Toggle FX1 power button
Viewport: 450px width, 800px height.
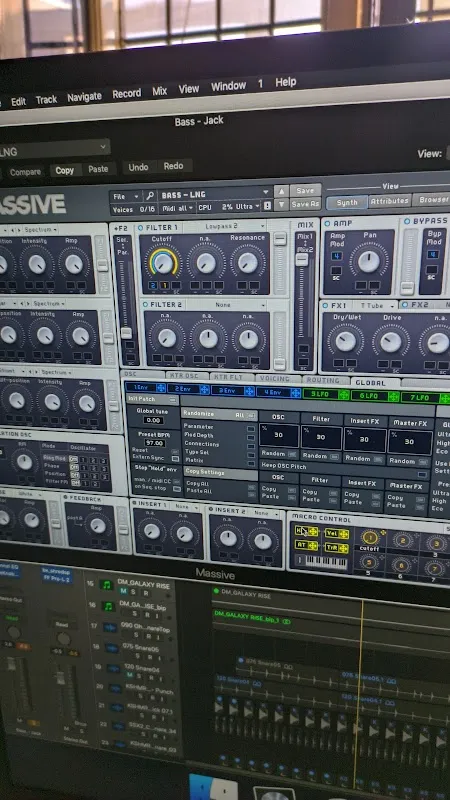325,306
